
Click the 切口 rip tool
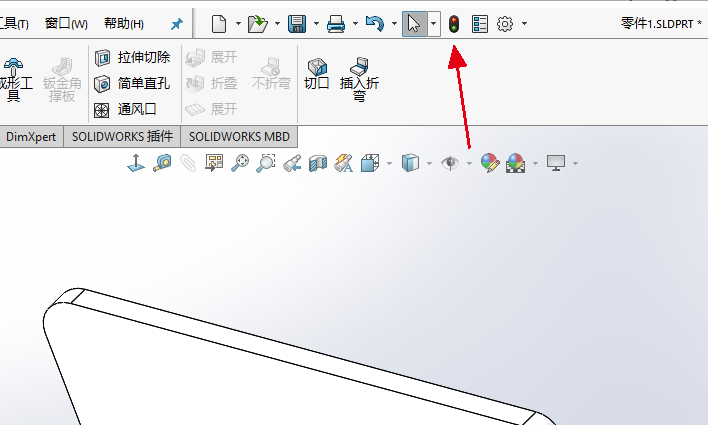[x=317, y=74]
